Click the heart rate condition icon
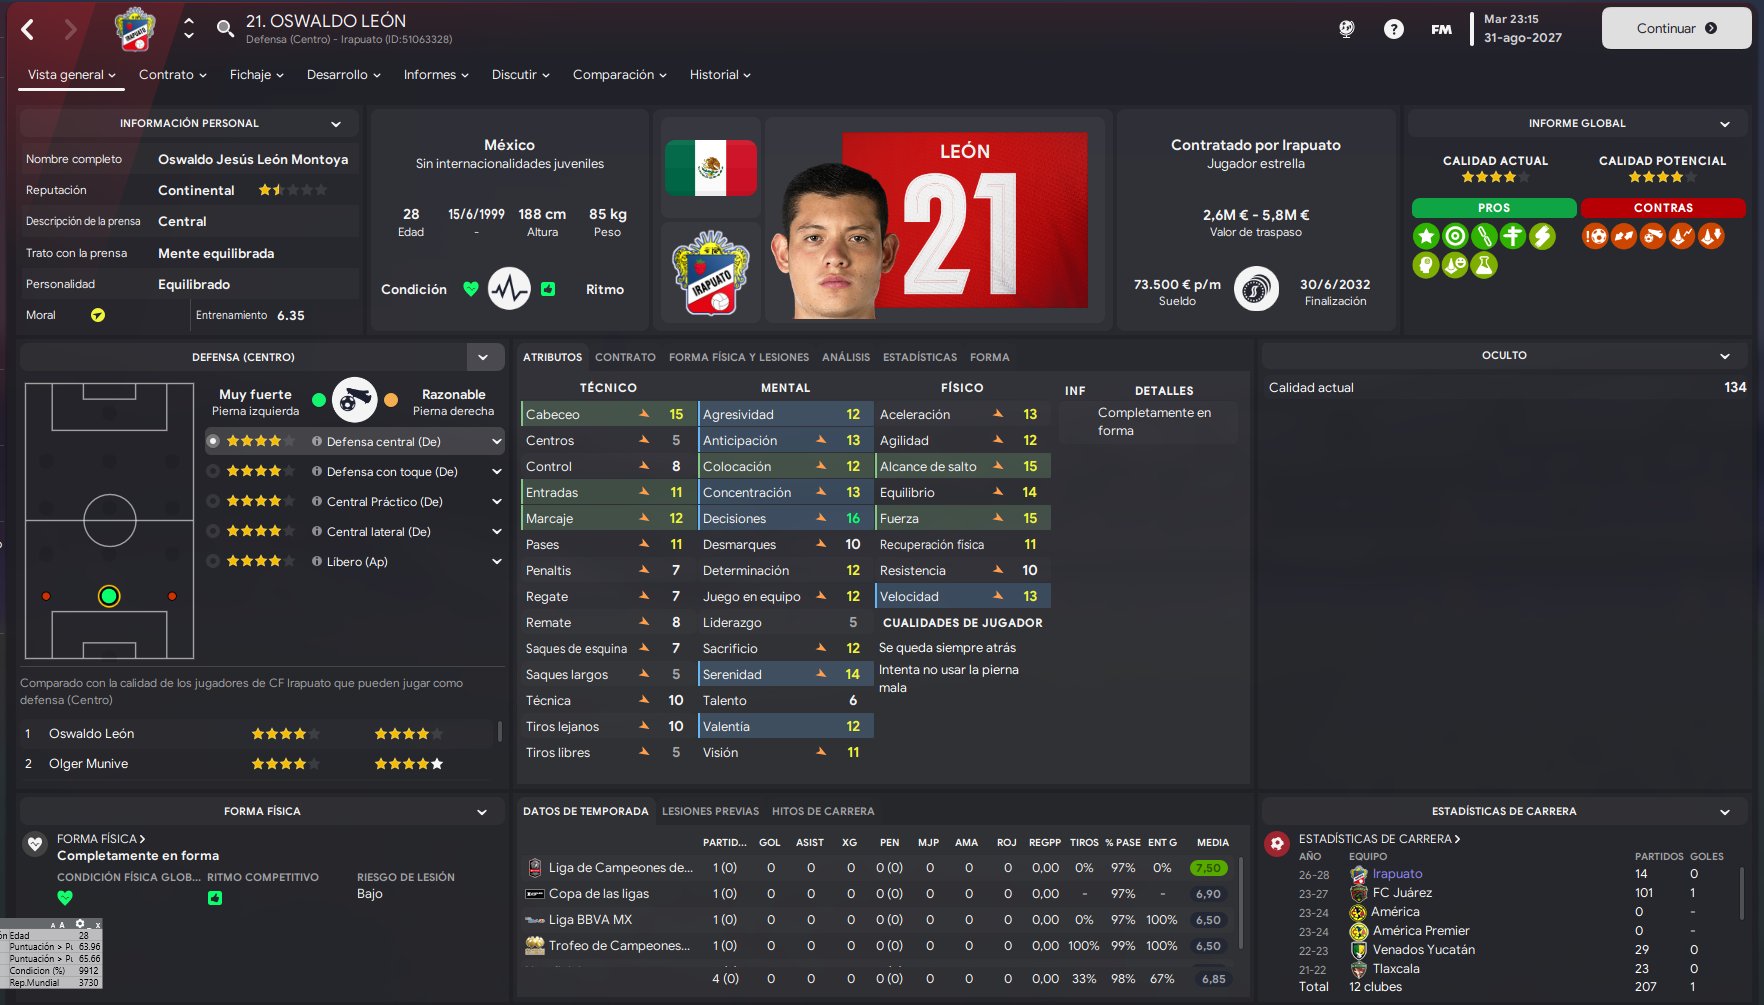Image resolution: width=1764 pixels, height=1005 pixels. point(509,289)
